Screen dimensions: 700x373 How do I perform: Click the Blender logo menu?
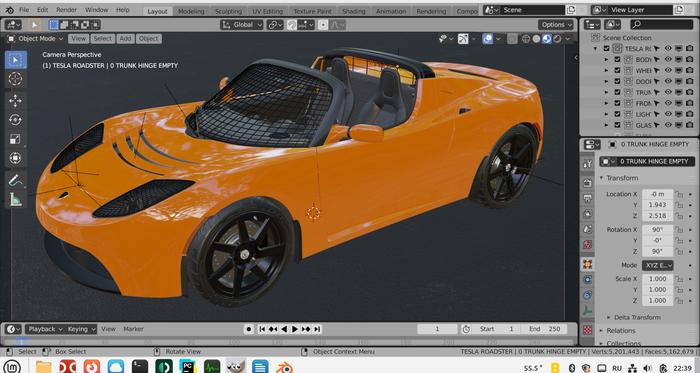tap(9, 9)
